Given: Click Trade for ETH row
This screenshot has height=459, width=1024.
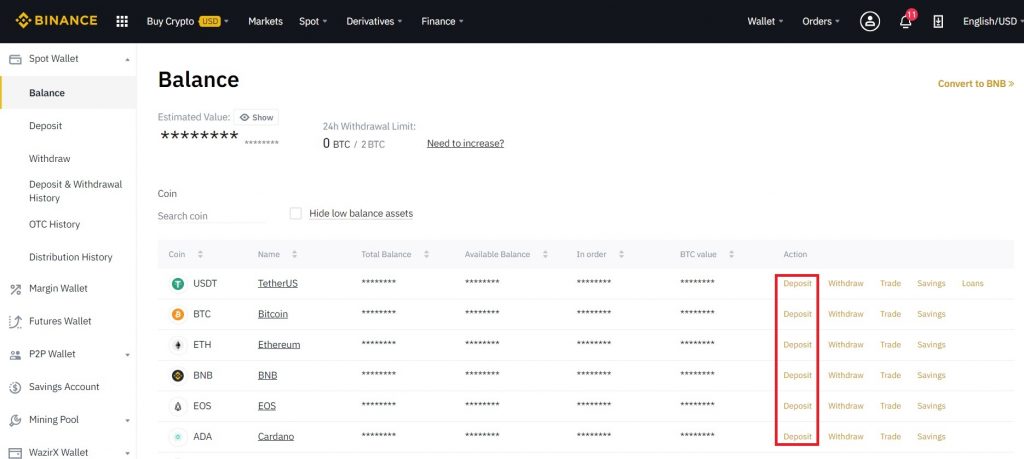Looking at the screenshot, I should [x=890, y=345].
